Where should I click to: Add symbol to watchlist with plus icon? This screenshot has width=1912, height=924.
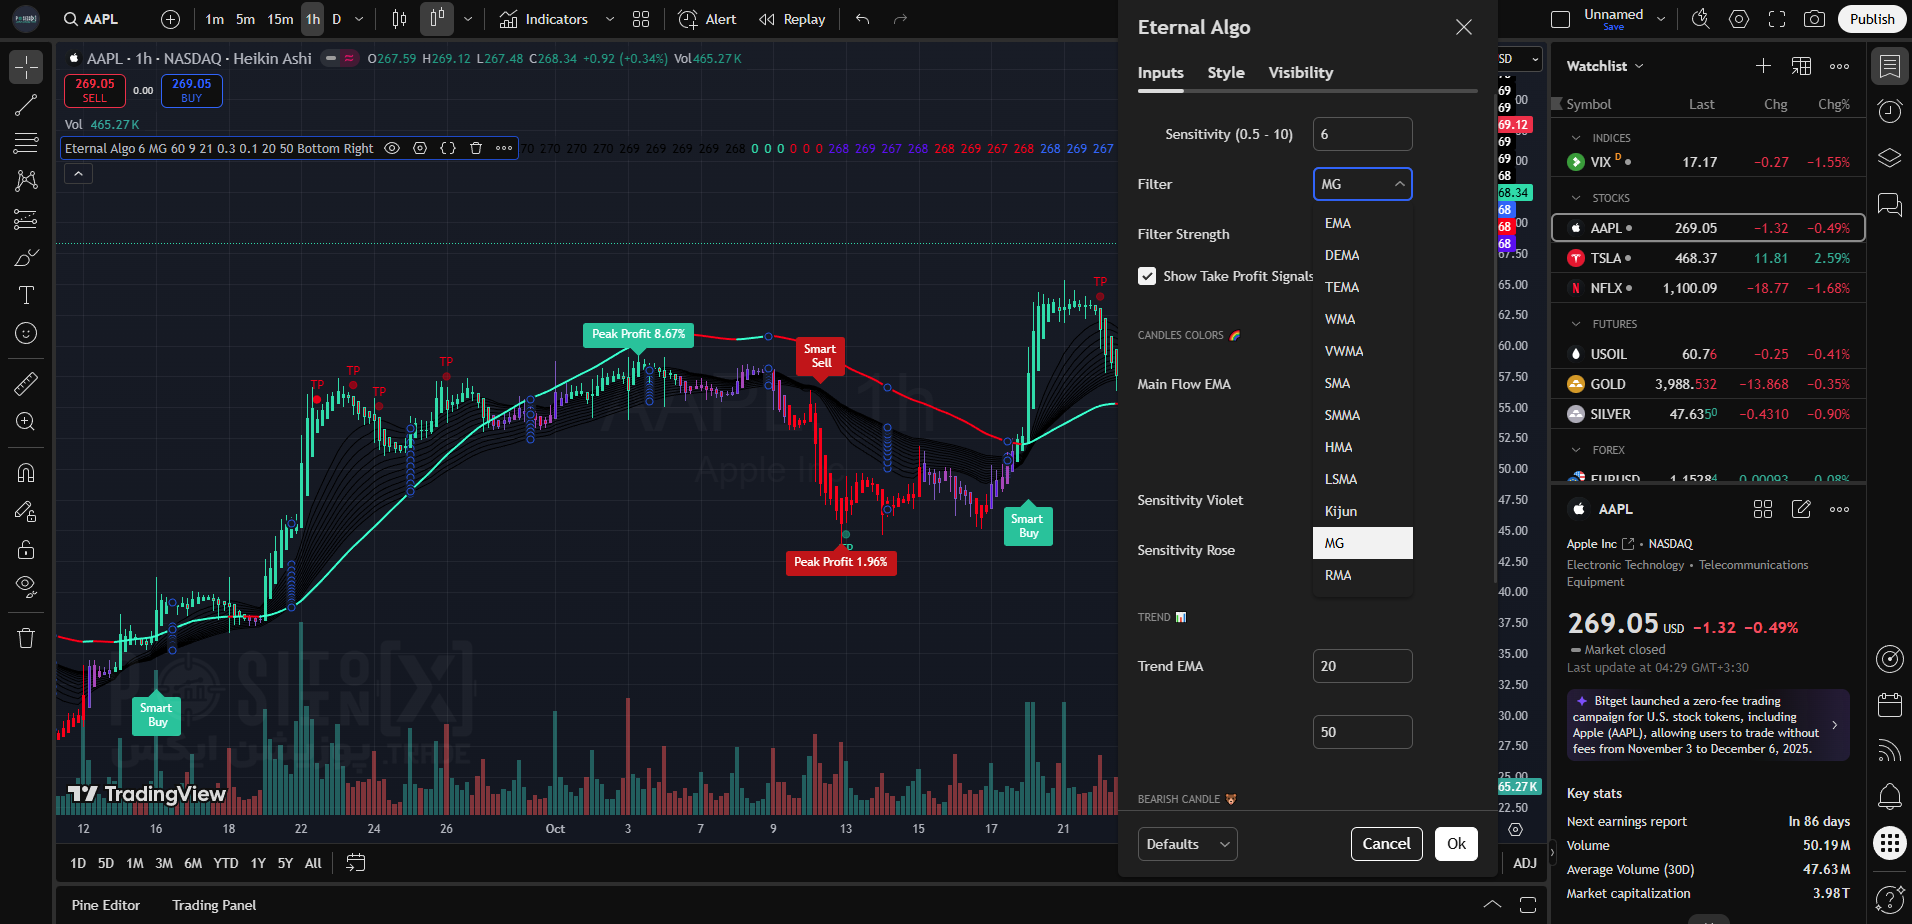[1763, 66]
